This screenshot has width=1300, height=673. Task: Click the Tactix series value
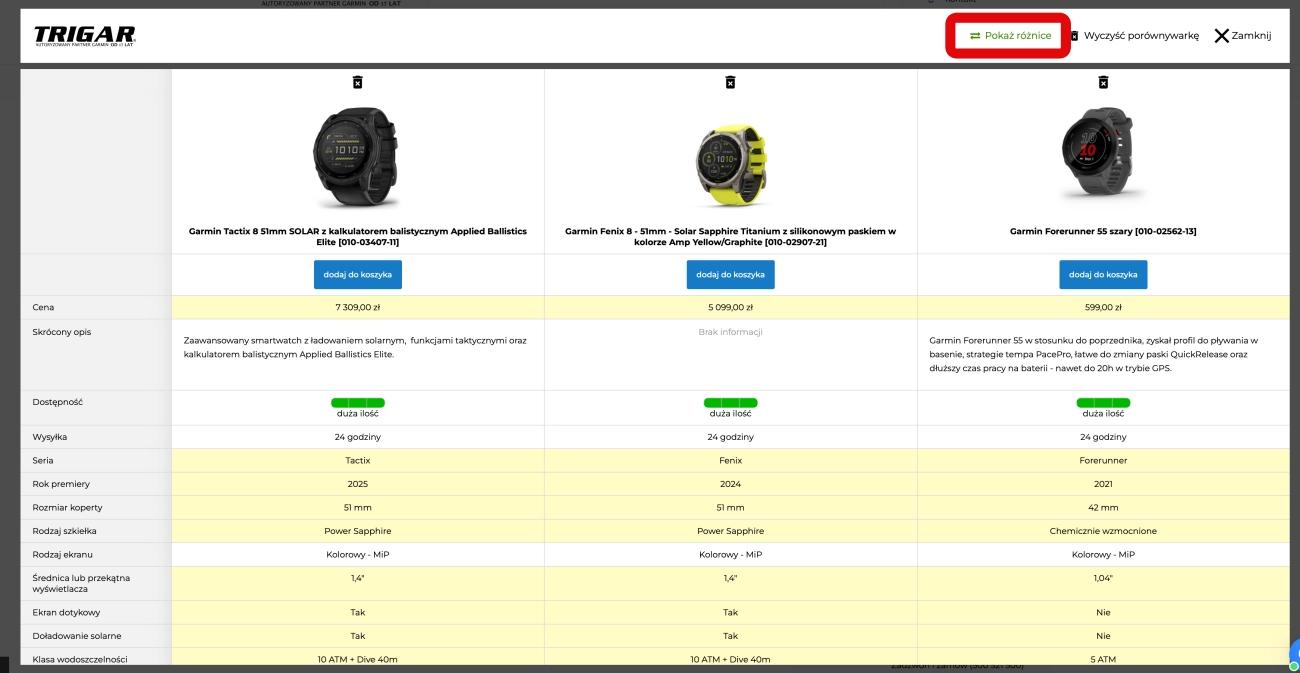tap(357, 461)
